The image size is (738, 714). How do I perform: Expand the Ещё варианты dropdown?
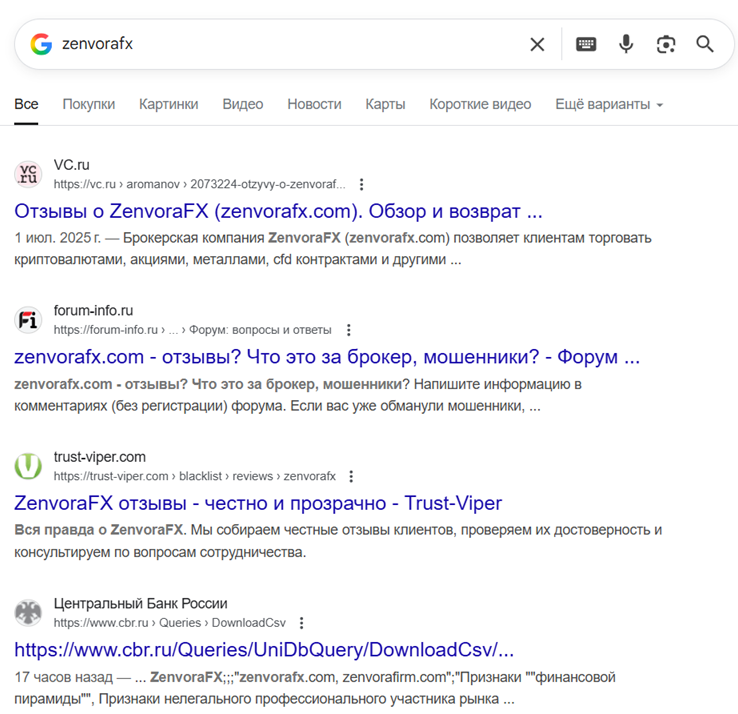click(609, 104)
